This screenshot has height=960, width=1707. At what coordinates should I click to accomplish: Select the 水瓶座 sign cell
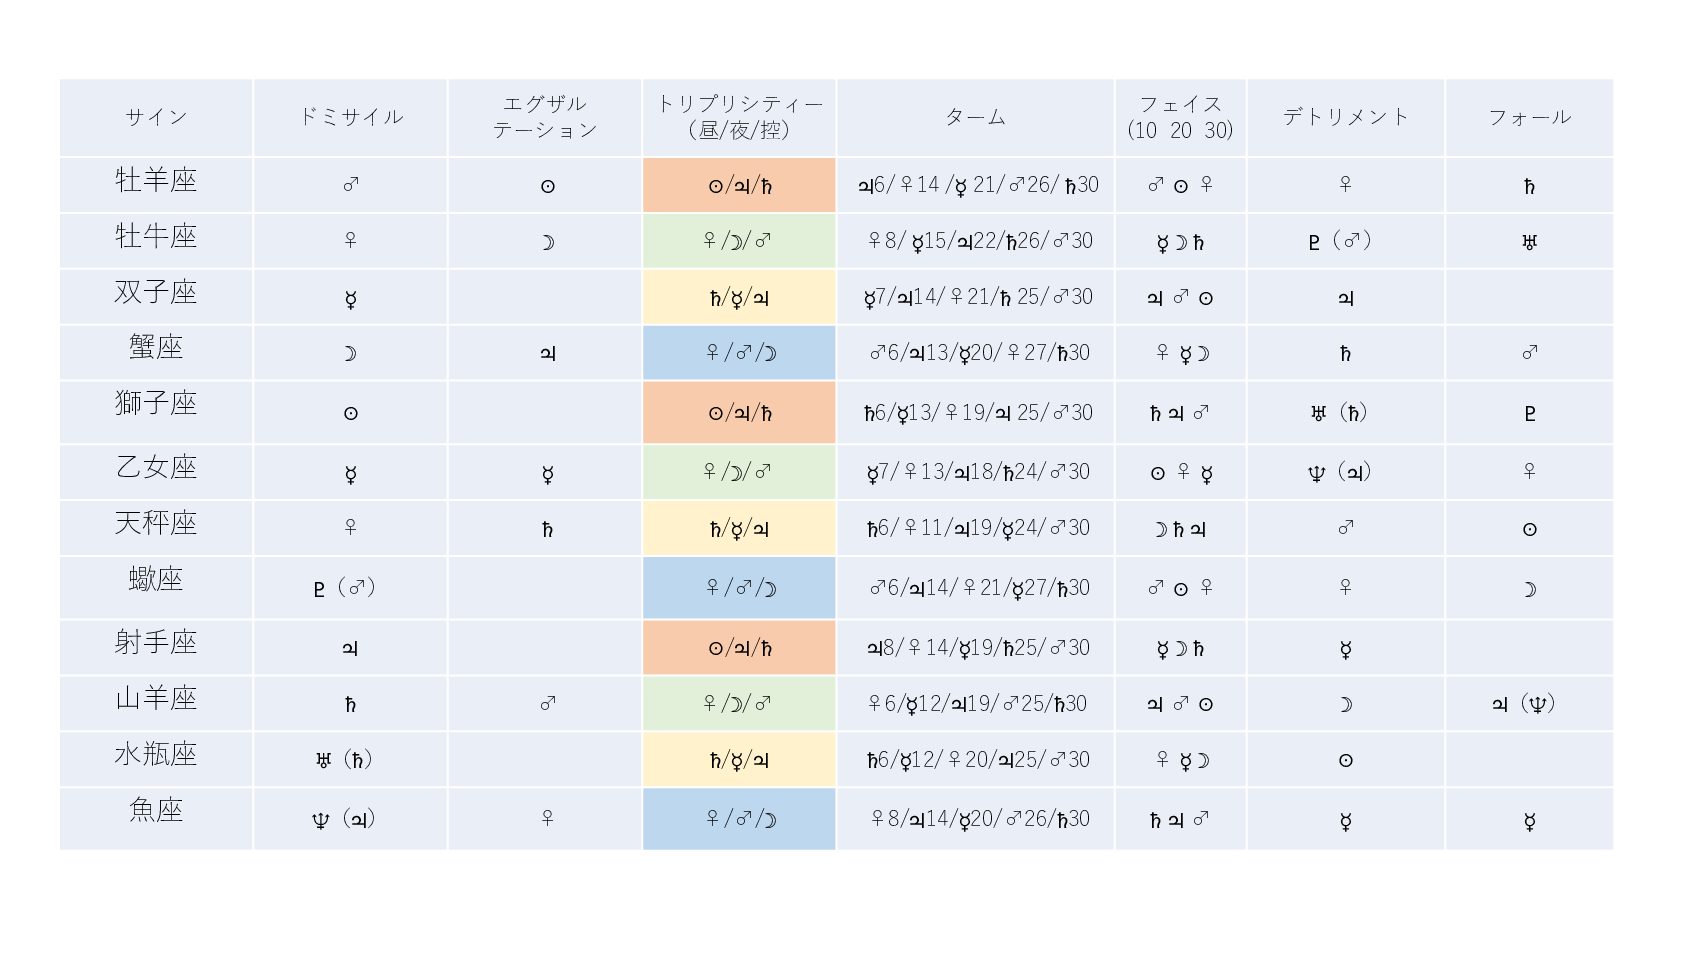[x=156, y=760]
